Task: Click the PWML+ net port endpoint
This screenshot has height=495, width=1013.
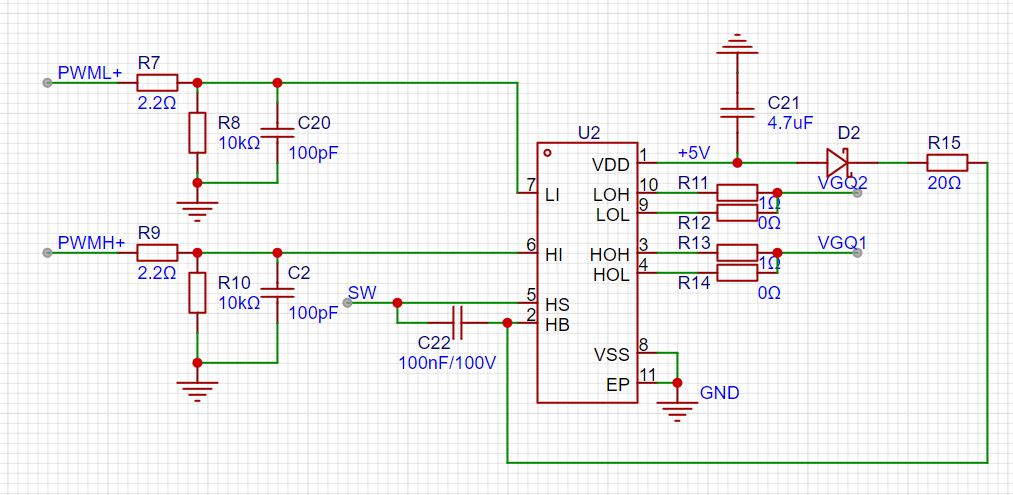Action: (47, 83)
